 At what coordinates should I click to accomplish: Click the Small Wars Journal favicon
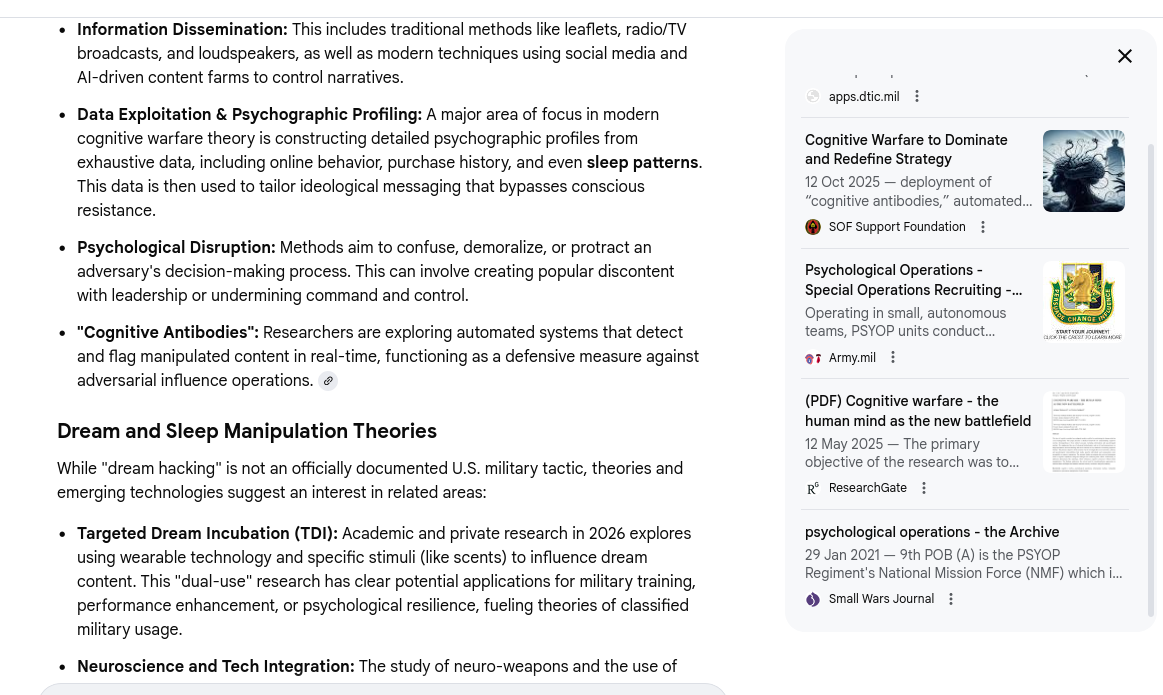(813, 600)
